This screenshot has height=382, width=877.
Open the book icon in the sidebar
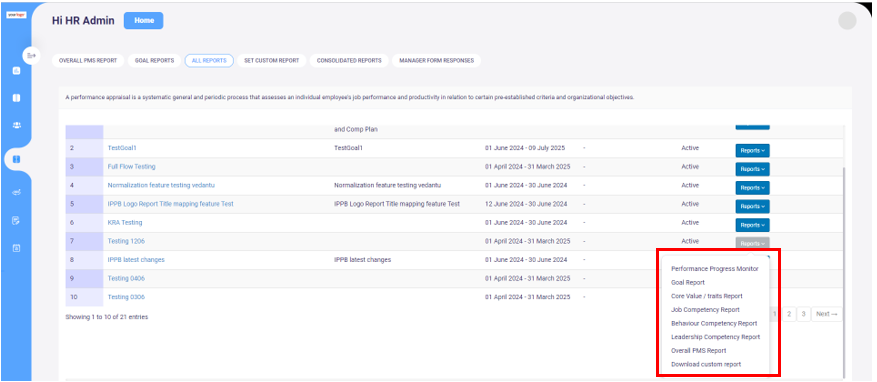(16, 98)
